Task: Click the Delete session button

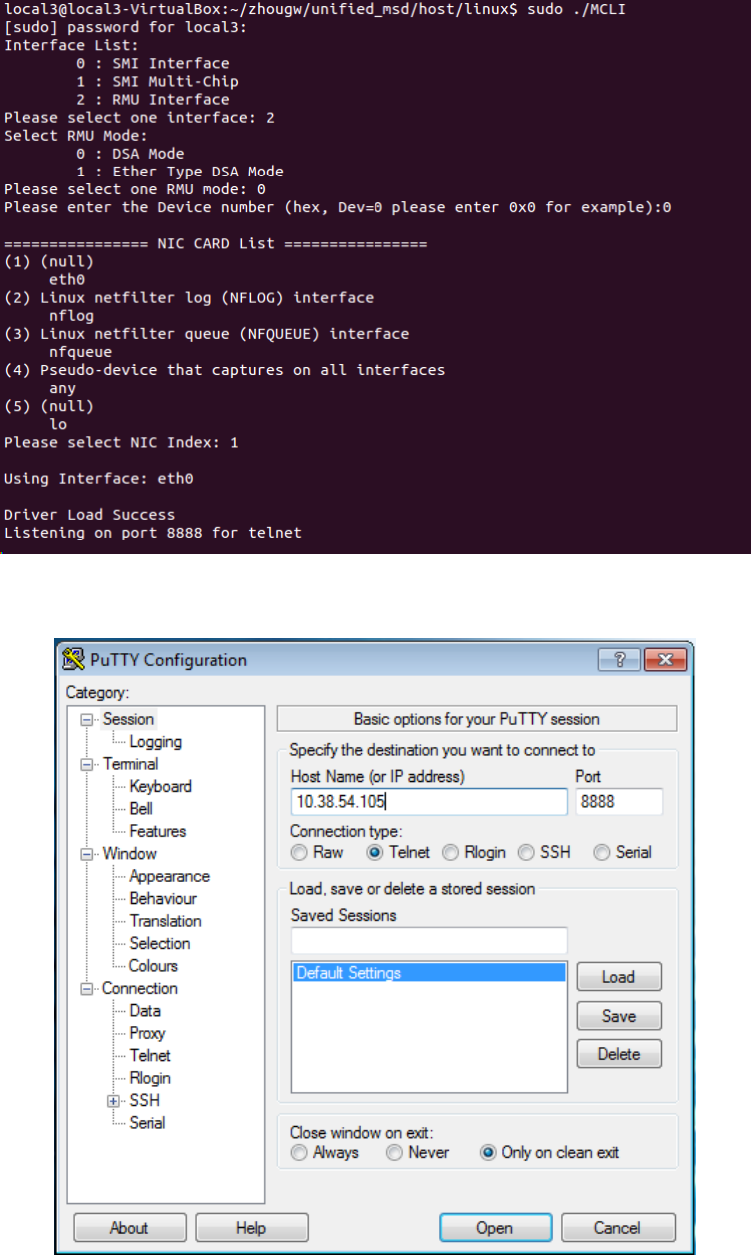Action: [618, 1054]
